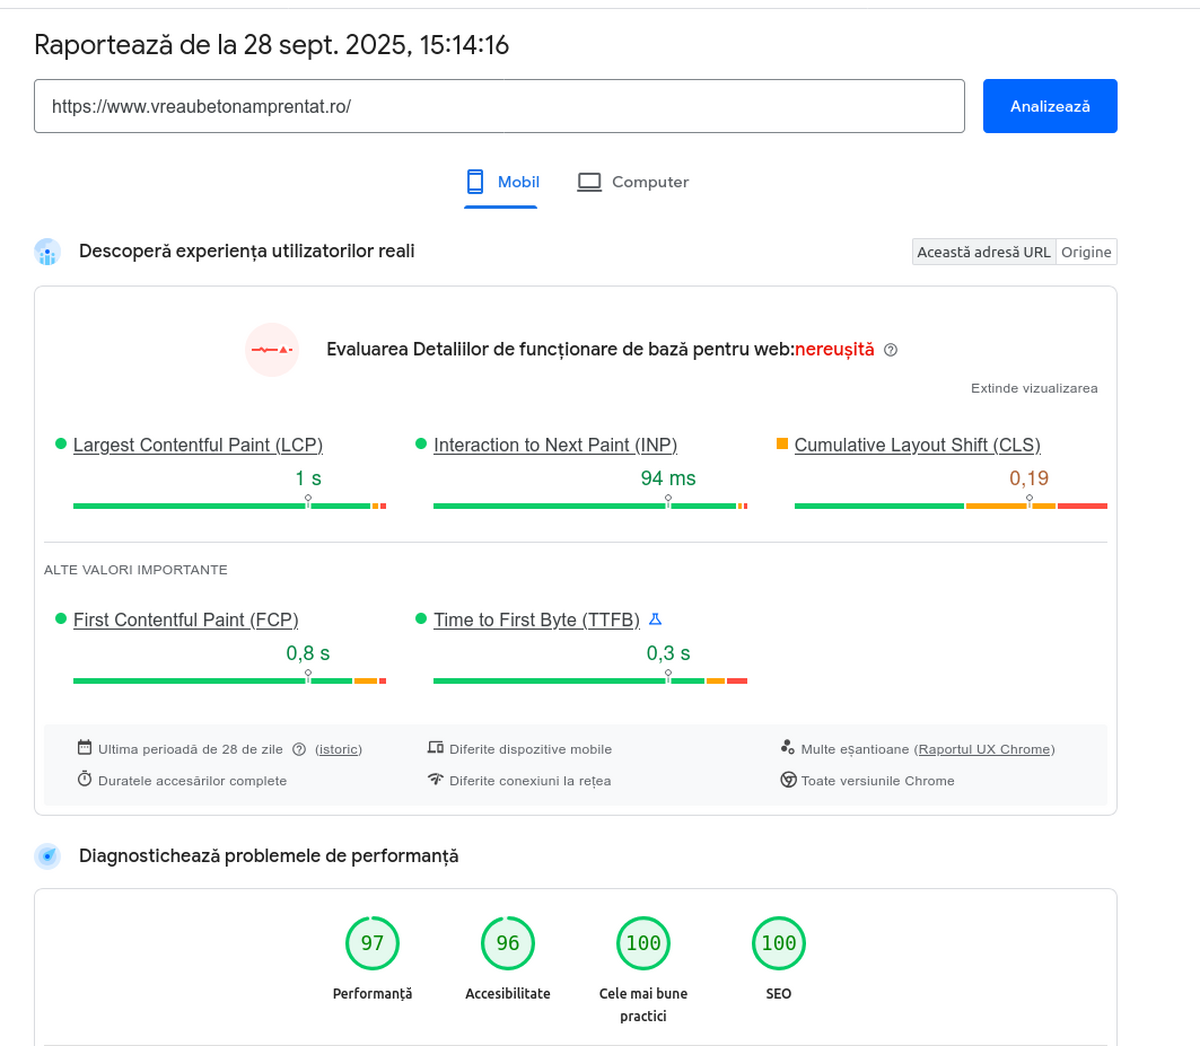
Task: Click the real users experience icon
Action: (x=47, y=252)
